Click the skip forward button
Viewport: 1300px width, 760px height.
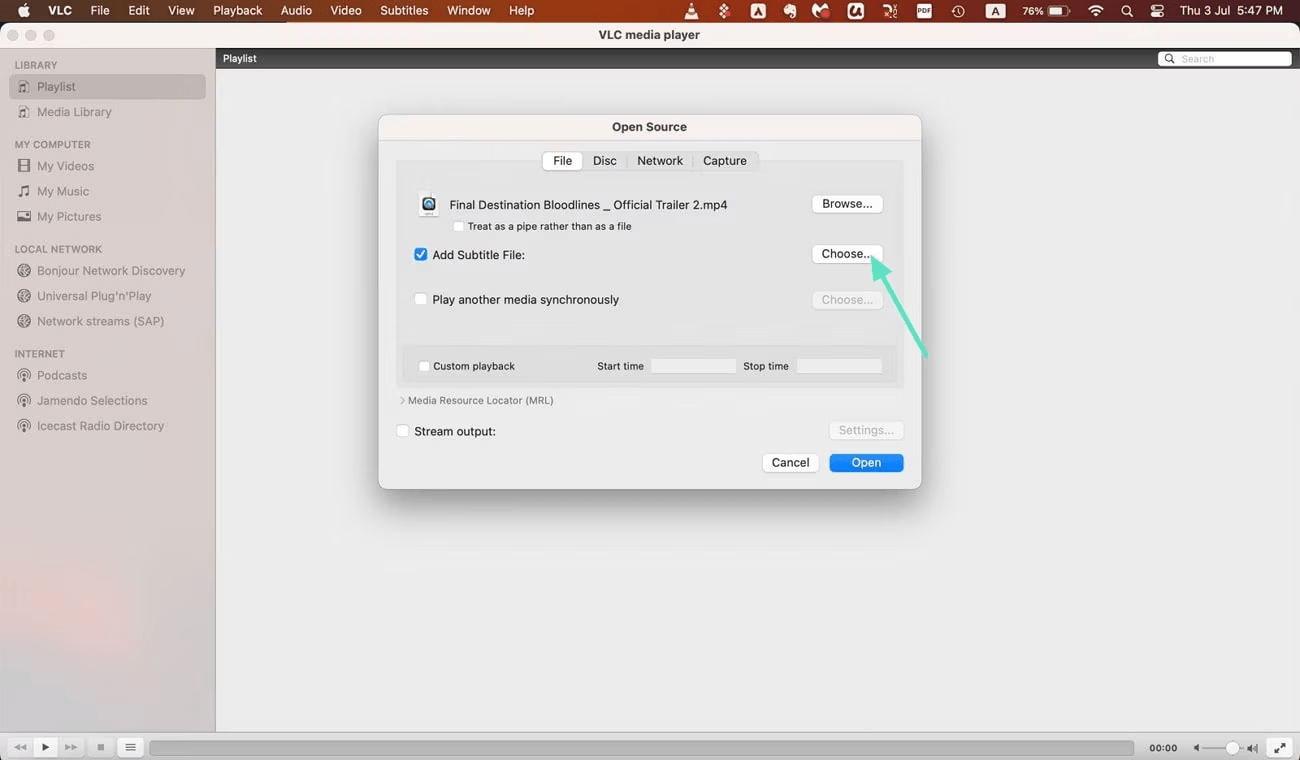[71, 747]
